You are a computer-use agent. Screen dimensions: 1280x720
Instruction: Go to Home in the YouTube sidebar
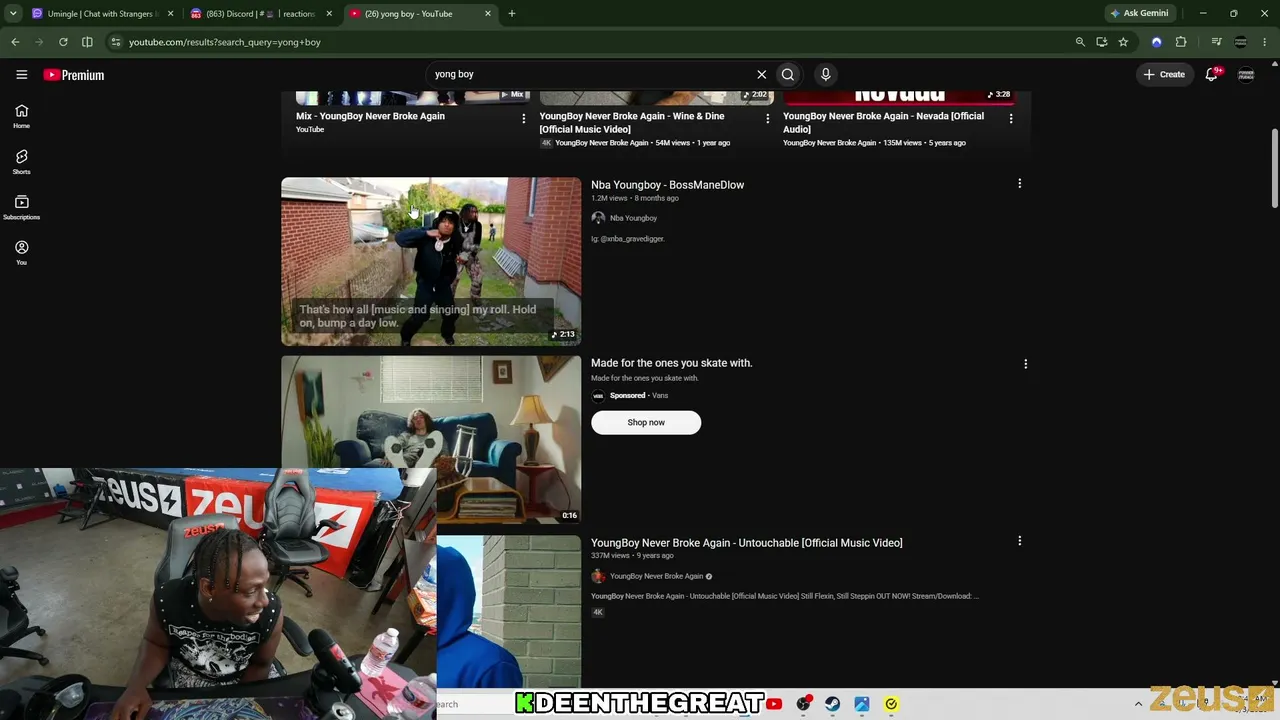tap(21, 116)
